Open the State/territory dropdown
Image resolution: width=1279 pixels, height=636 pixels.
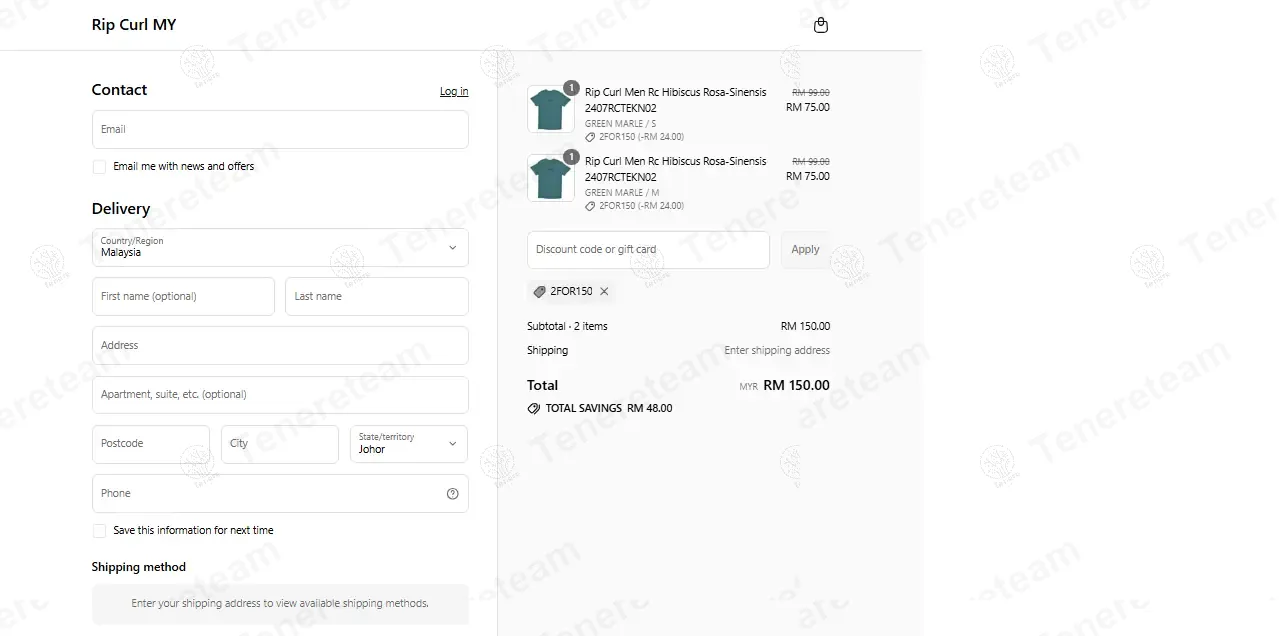click(408, 444)
